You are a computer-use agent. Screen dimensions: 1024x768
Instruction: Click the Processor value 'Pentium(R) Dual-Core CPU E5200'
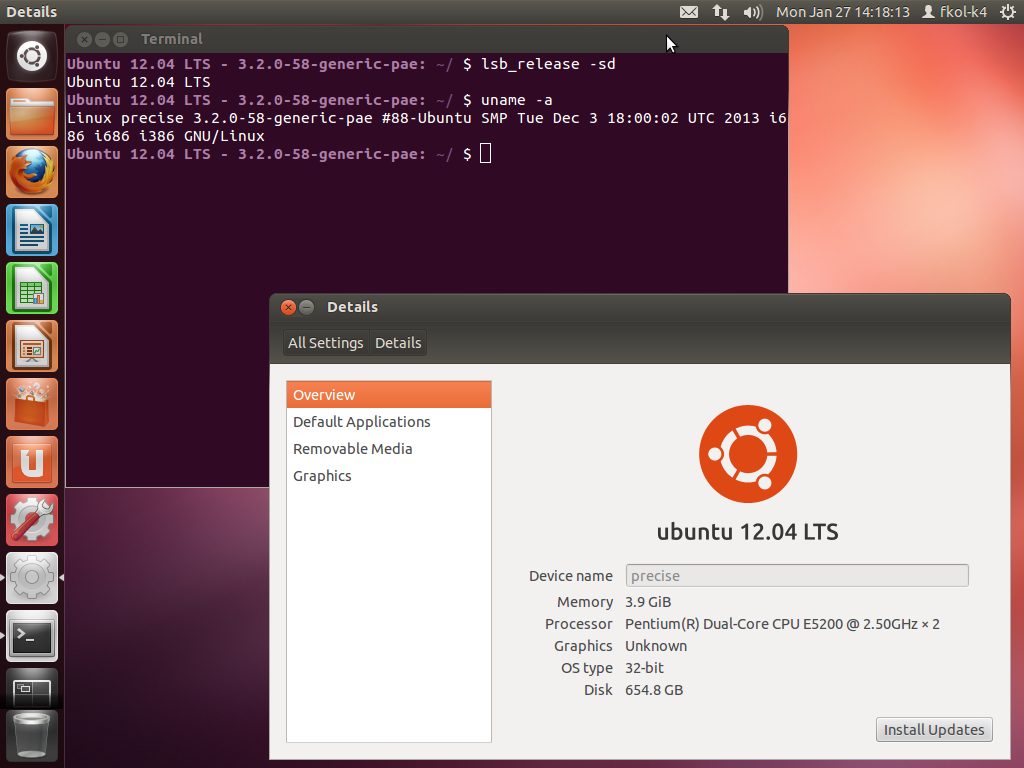(734, 624)
